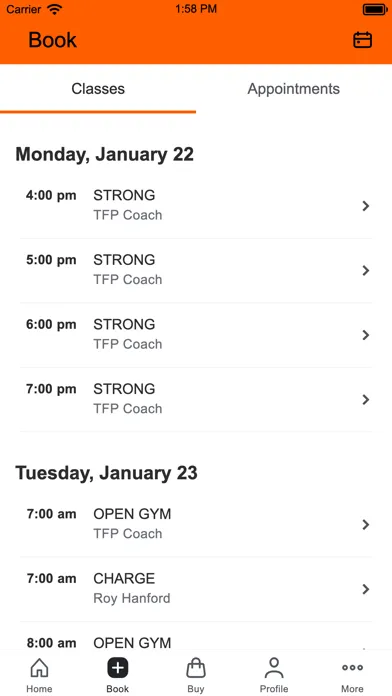Viewport: 392px width, 696px height.
Task: Open chevron for 7:00 am OPEN GYM
Action: tap(365, 525)
